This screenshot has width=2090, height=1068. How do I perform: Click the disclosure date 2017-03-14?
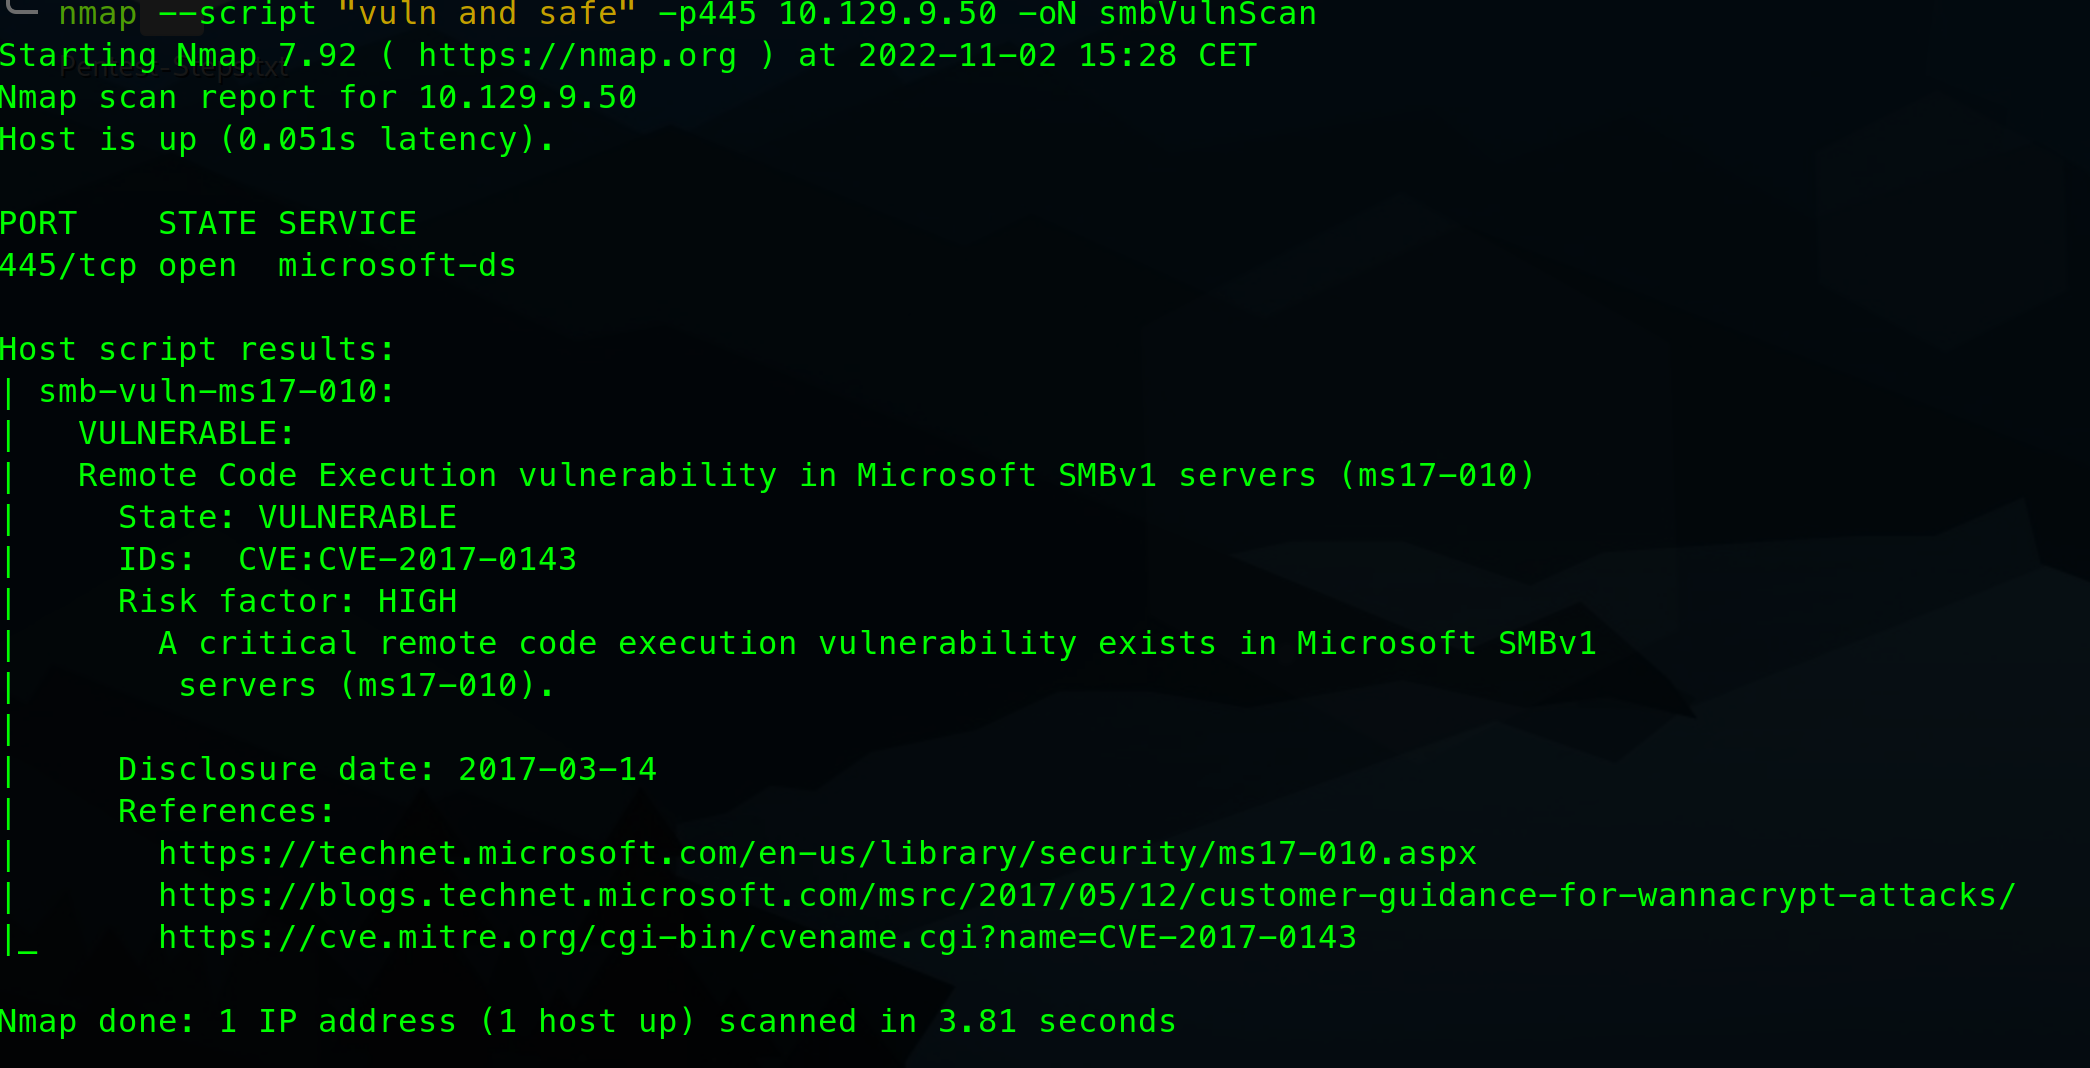[x=557, y=769]
